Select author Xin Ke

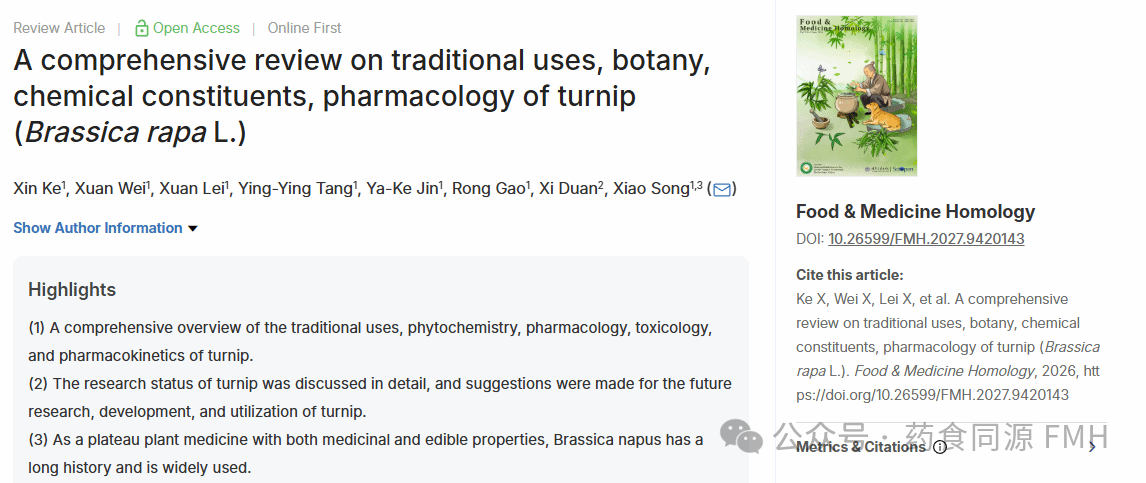37,189
